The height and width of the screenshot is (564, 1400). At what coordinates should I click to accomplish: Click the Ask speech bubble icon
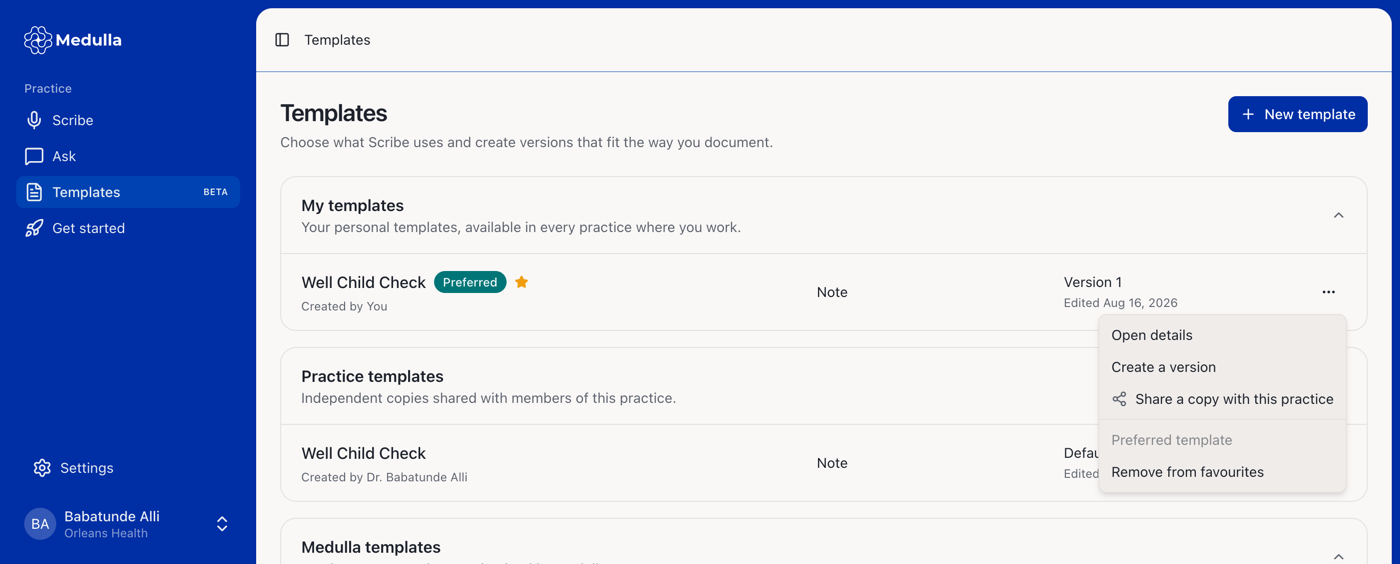pyautogui.click(x=34, y=156)
